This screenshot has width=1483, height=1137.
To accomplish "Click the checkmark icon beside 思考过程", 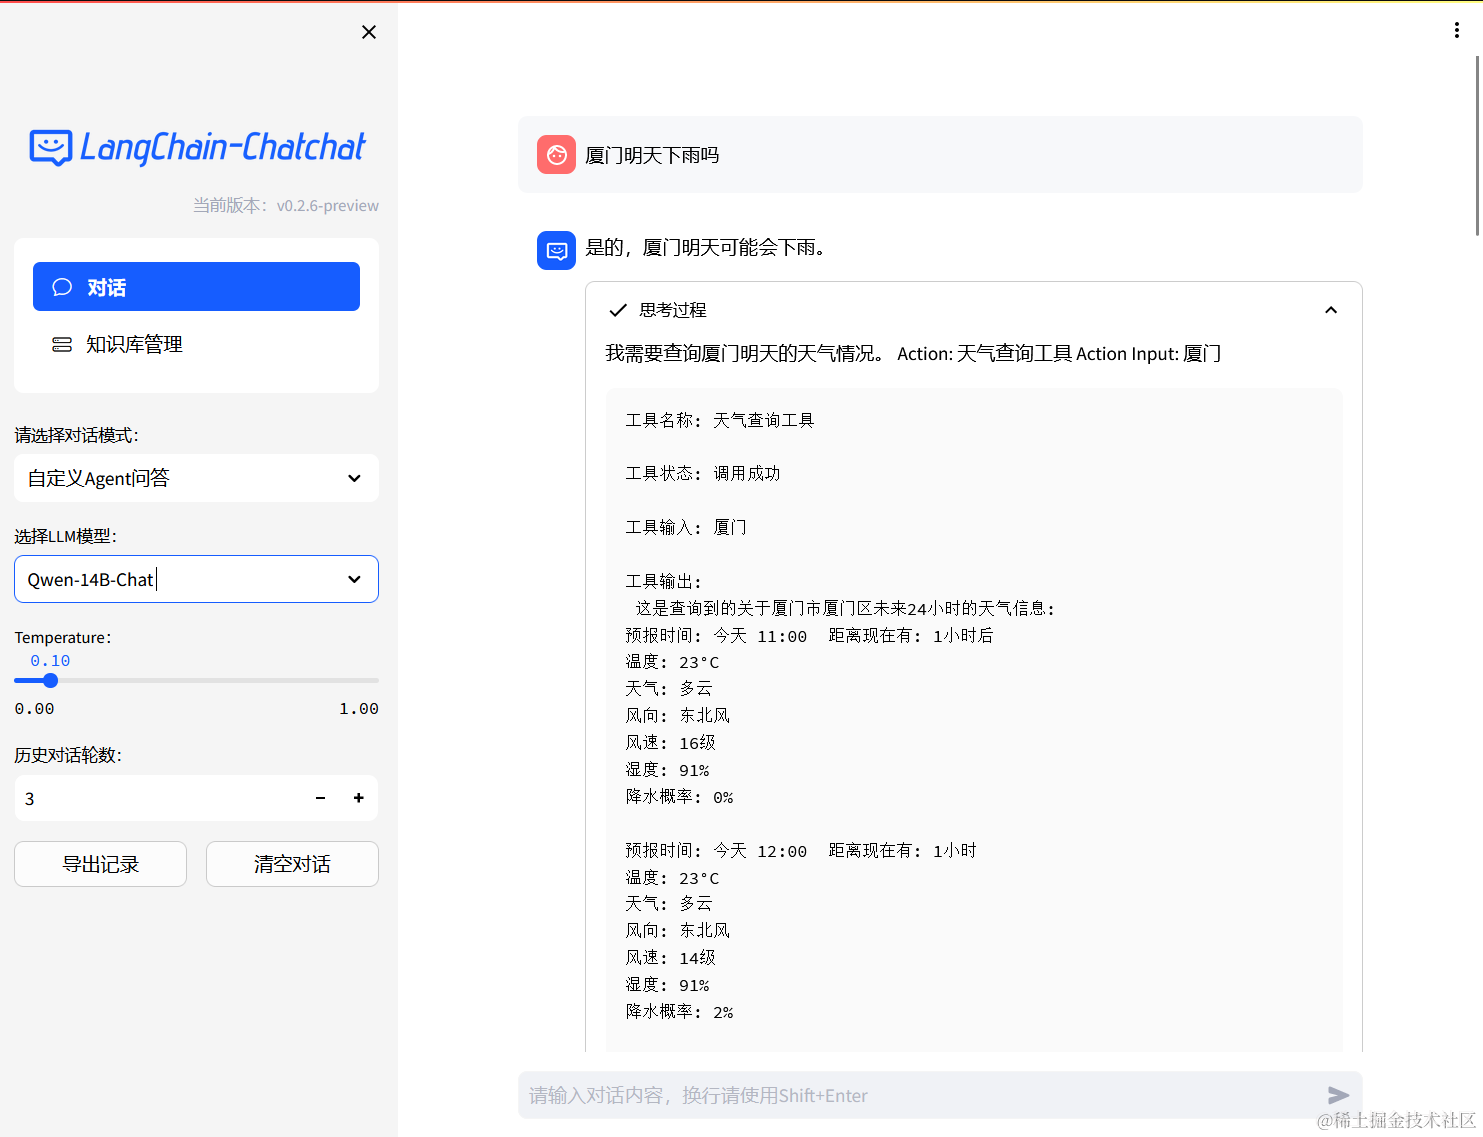I will coord(618,310).
